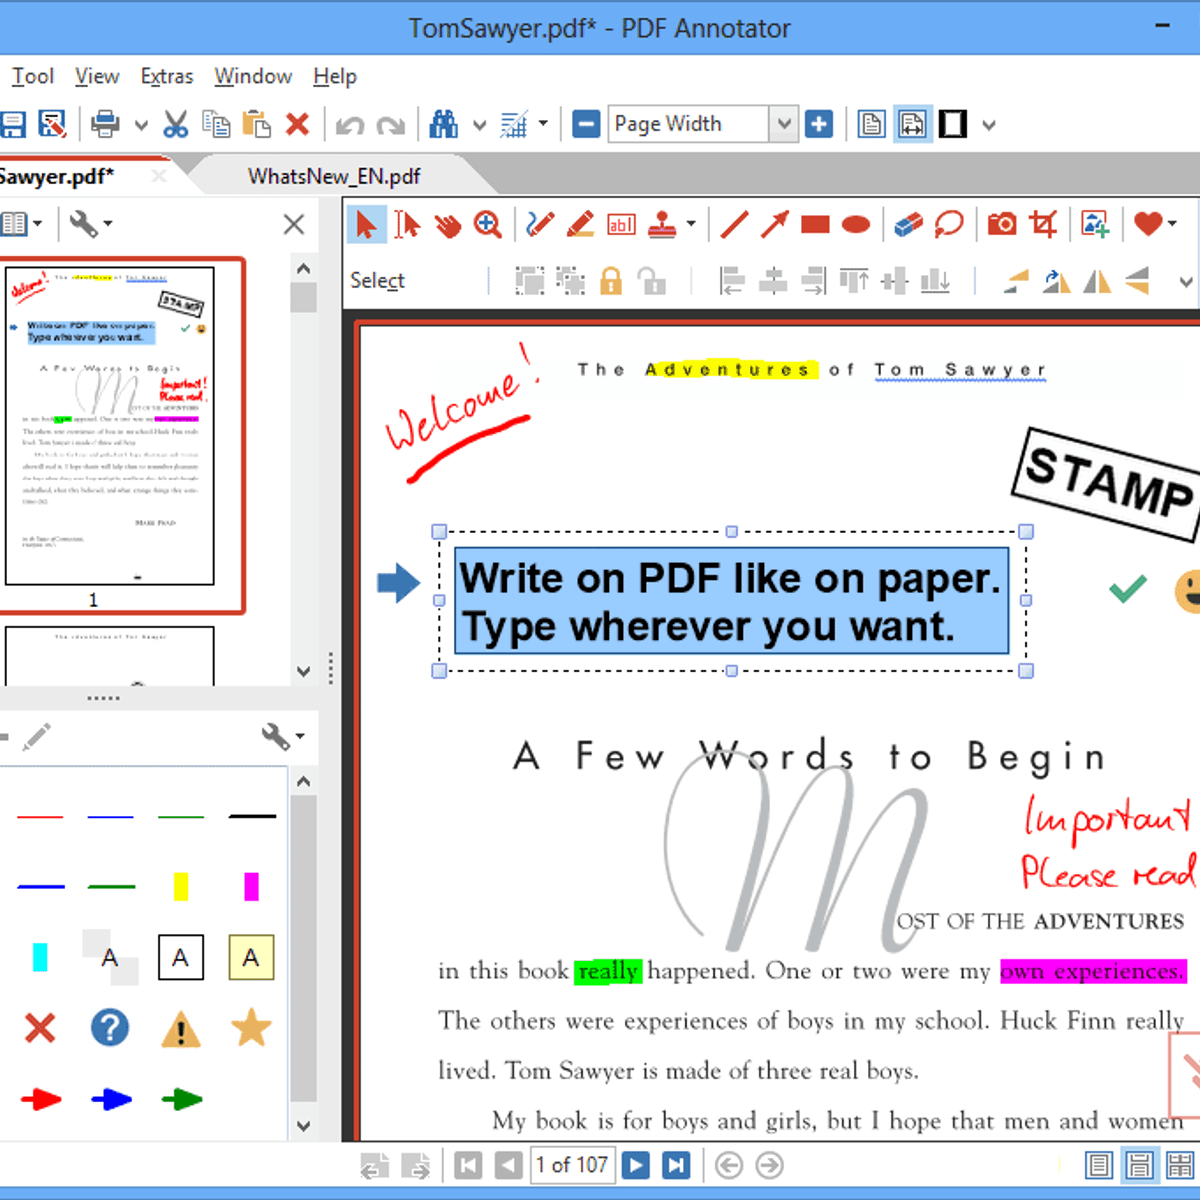Open the Extras menu
Viewport: 1200px width, 1200px height.
166,76
